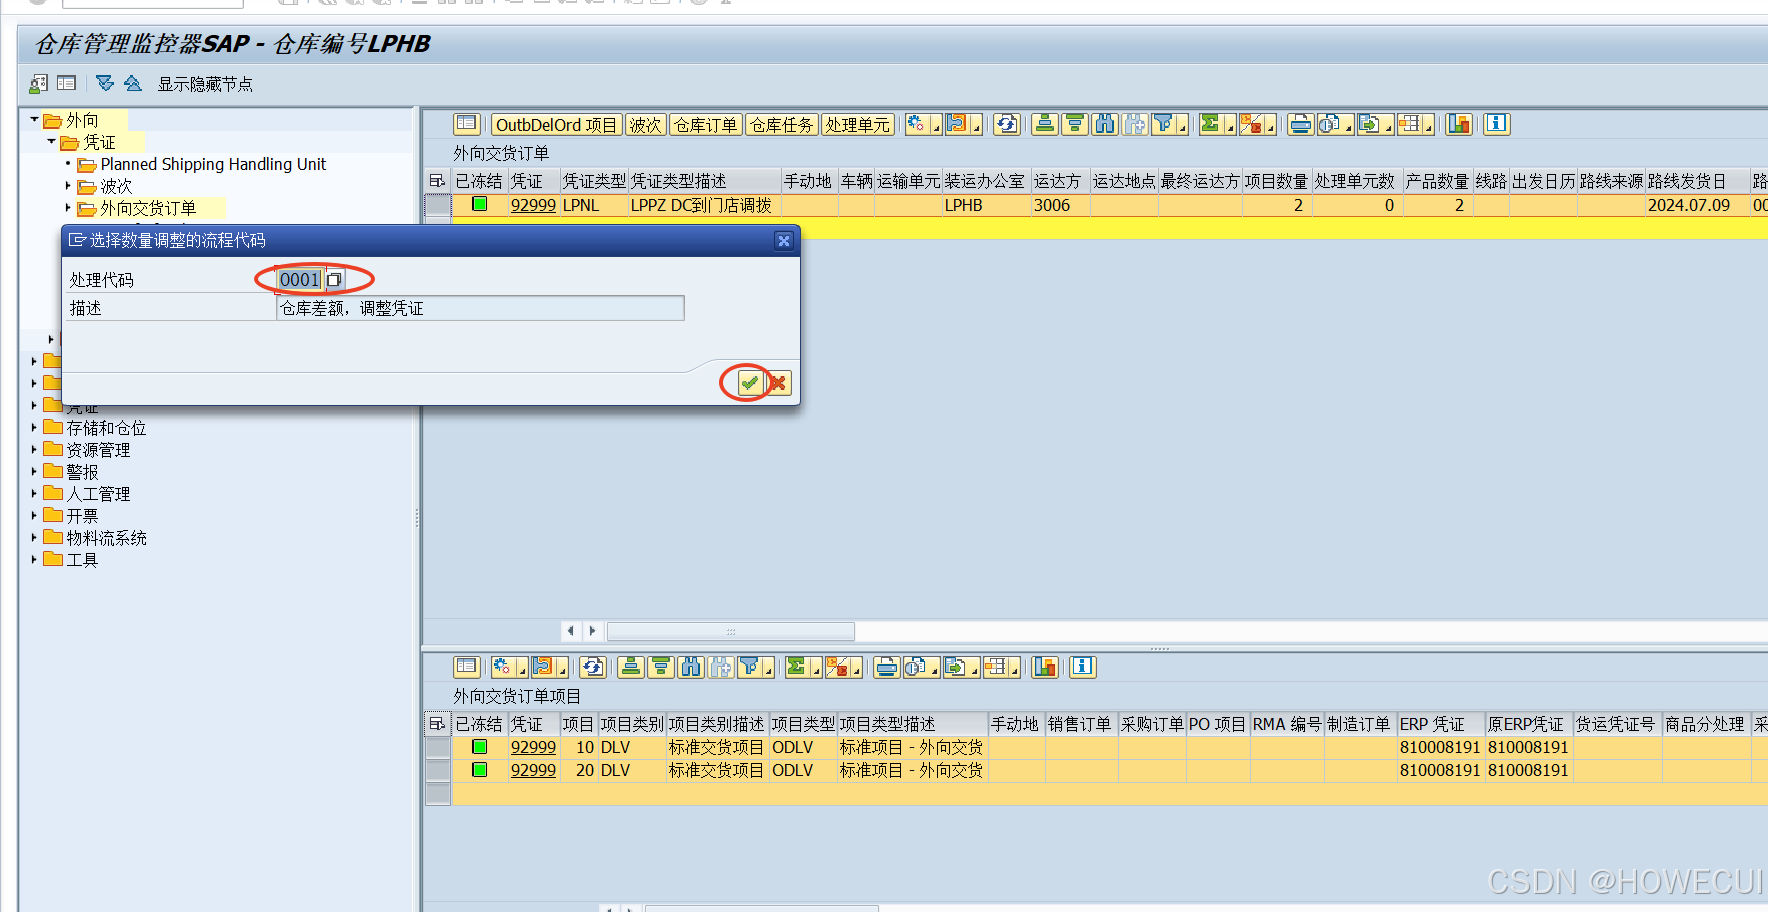Select the 警报 folder
1768x912 pixels.
click(82, 472)
